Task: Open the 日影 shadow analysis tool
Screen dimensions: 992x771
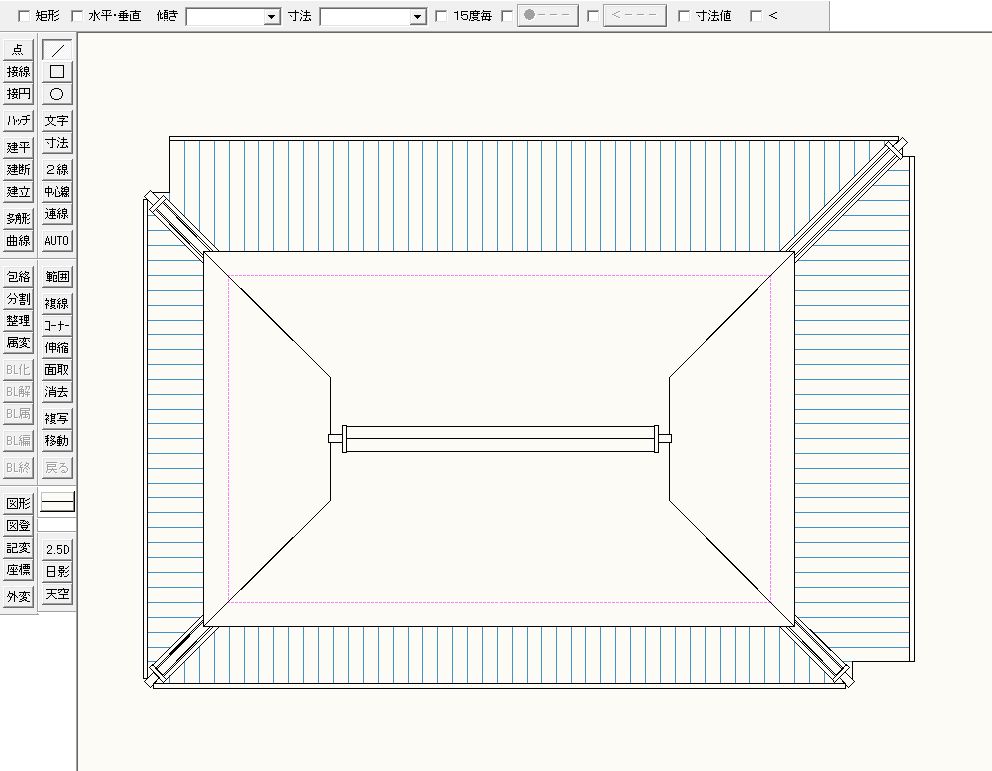Action: (x=57, y=571)
